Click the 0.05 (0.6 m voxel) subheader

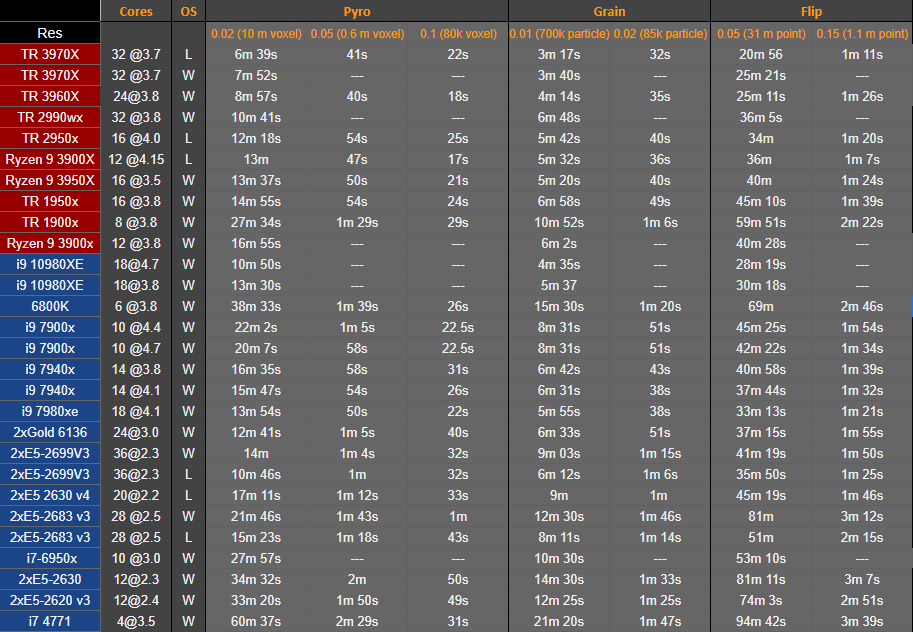click(x=357, y=34)
